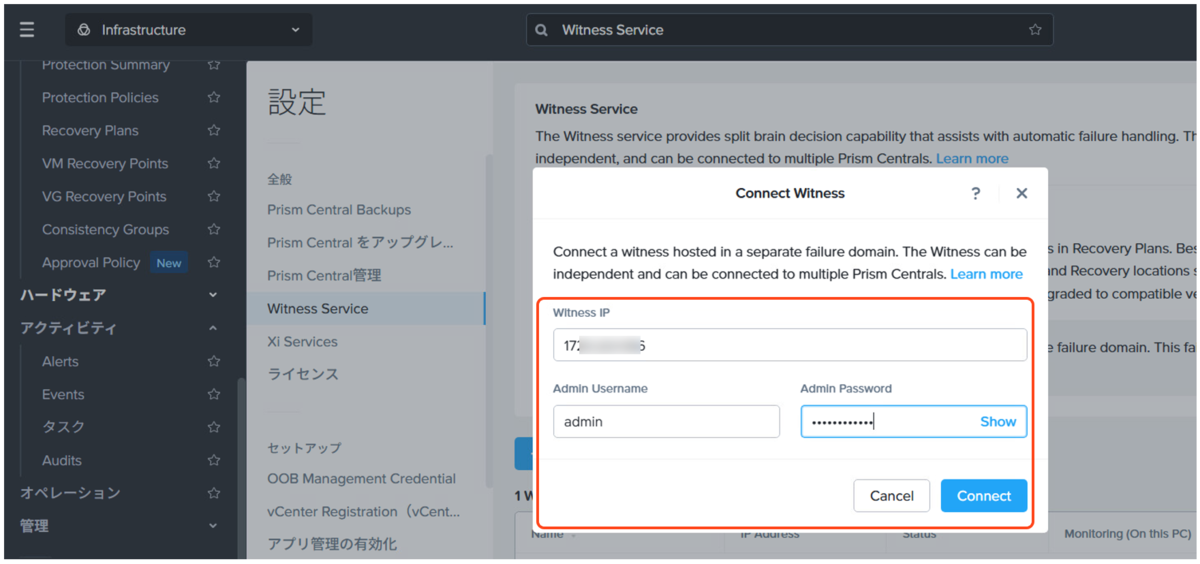Select Xi Services in the settings menu

(302, 342)
